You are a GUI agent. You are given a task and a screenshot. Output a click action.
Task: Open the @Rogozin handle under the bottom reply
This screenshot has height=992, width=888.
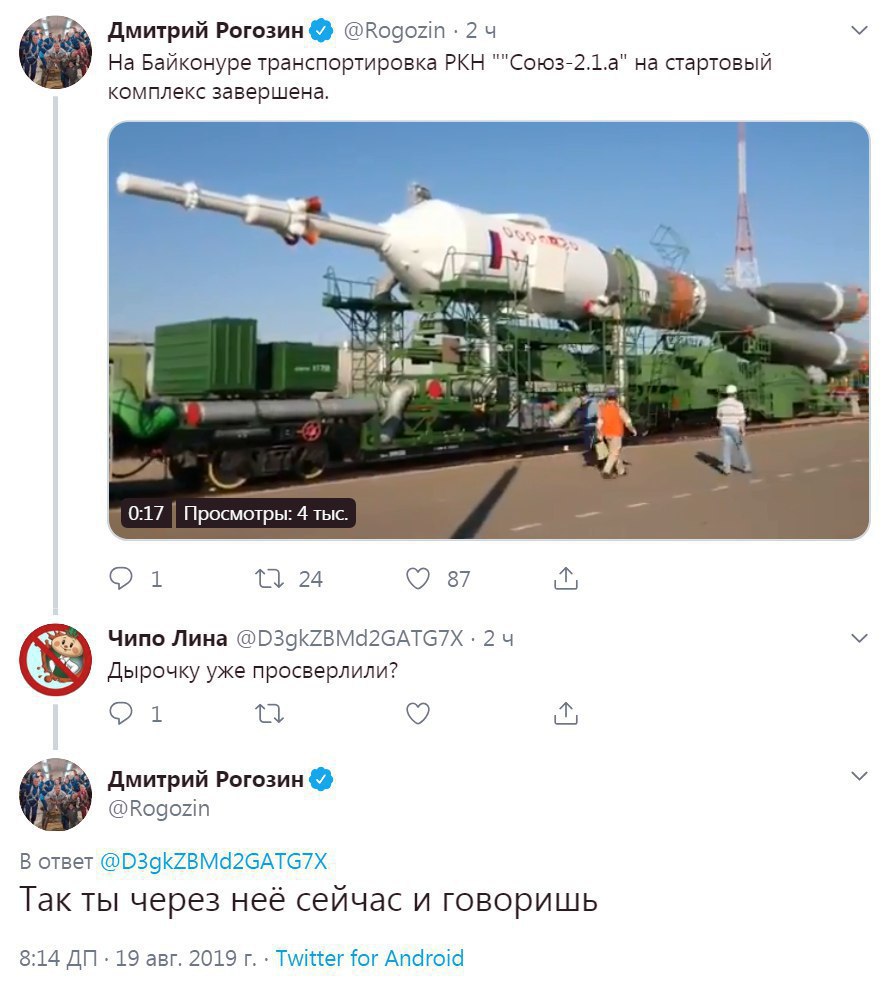(x=159, y=808)
